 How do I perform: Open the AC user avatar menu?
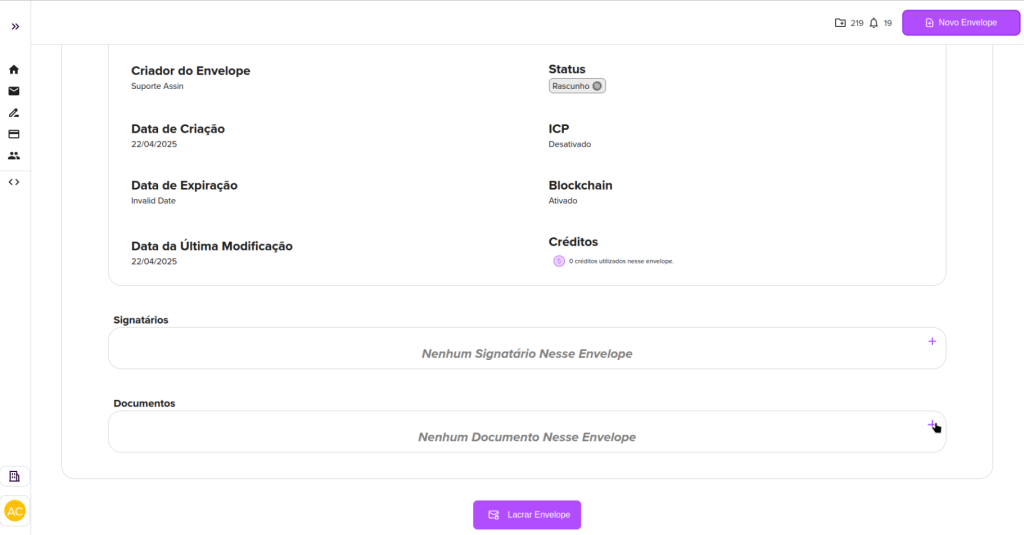click(x=15, y=511)
